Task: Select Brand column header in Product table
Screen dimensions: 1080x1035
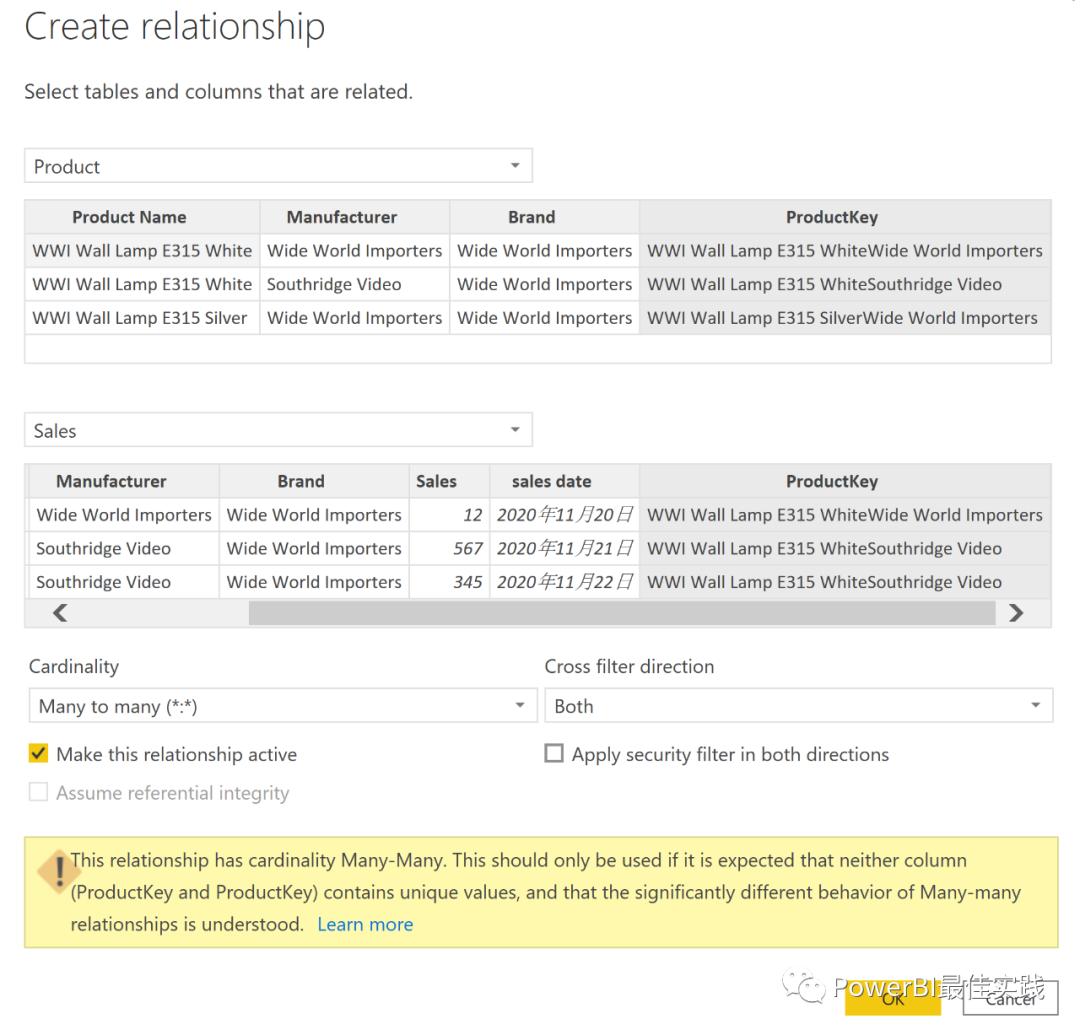Action: click(531, 217)
